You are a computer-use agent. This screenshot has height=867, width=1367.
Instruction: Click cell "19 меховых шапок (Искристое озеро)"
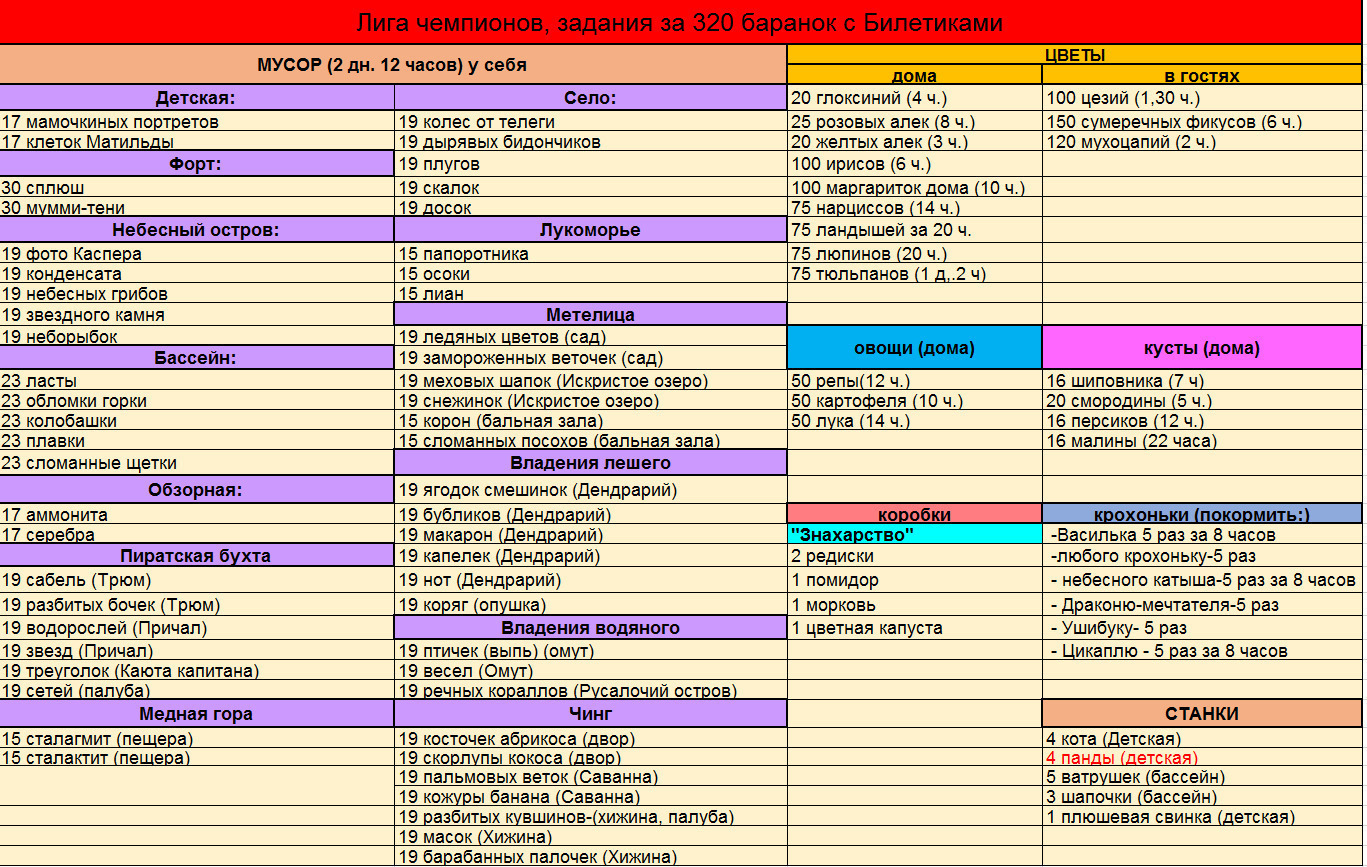590,381
